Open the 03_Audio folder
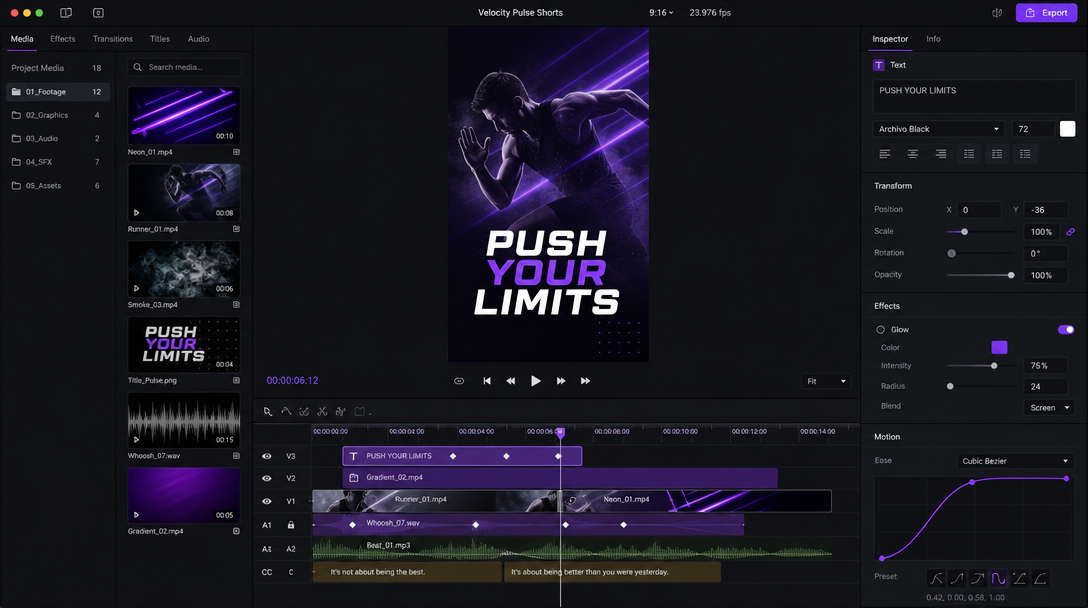Image resolution: width=1088 pixels, height=608 pixels. tap(58, 139)
